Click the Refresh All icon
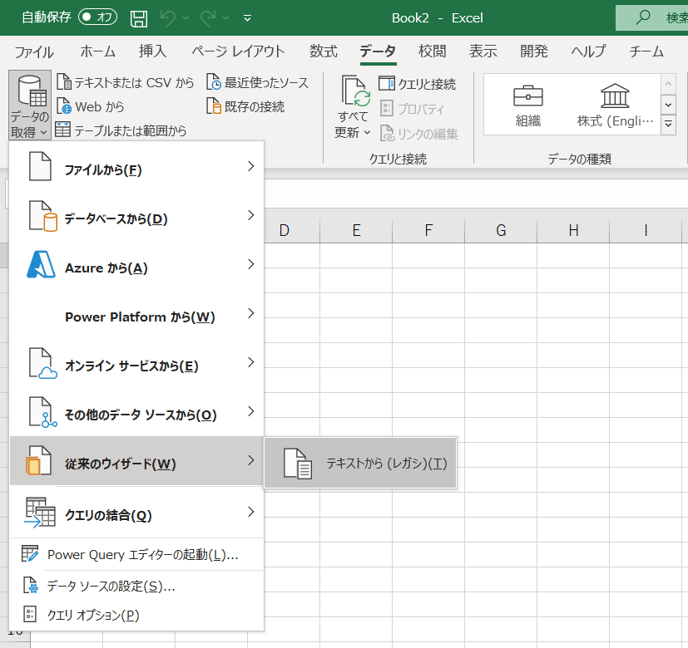Viewport: 688px width, 648px height. click(355, 94)
